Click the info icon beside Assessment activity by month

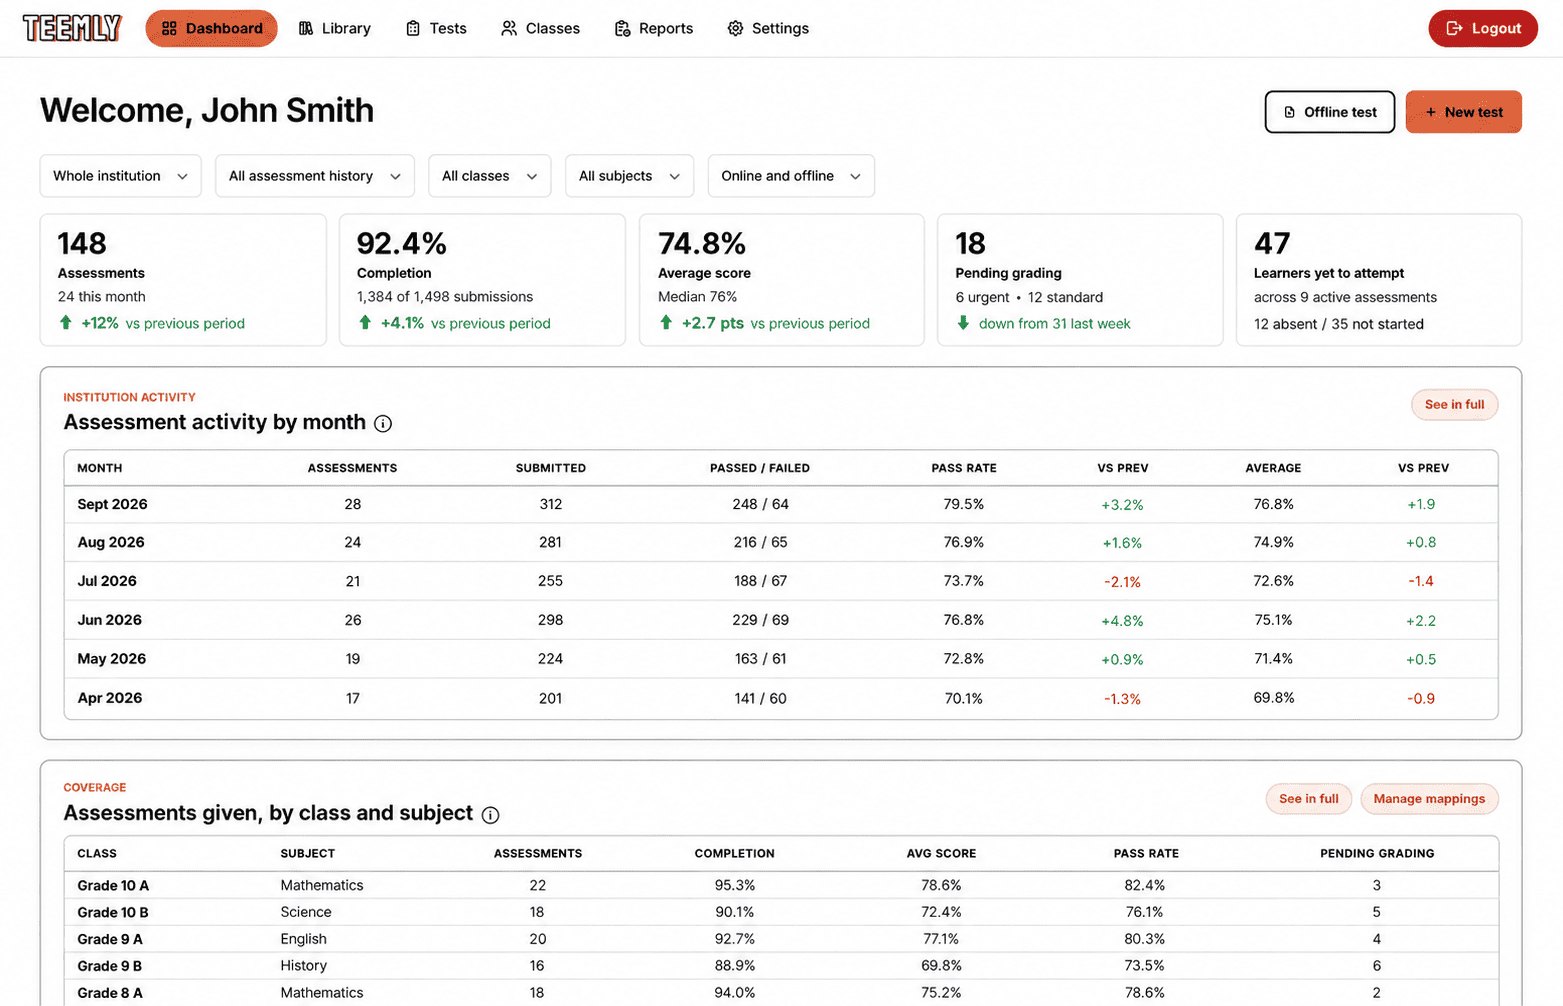(383, 424)
